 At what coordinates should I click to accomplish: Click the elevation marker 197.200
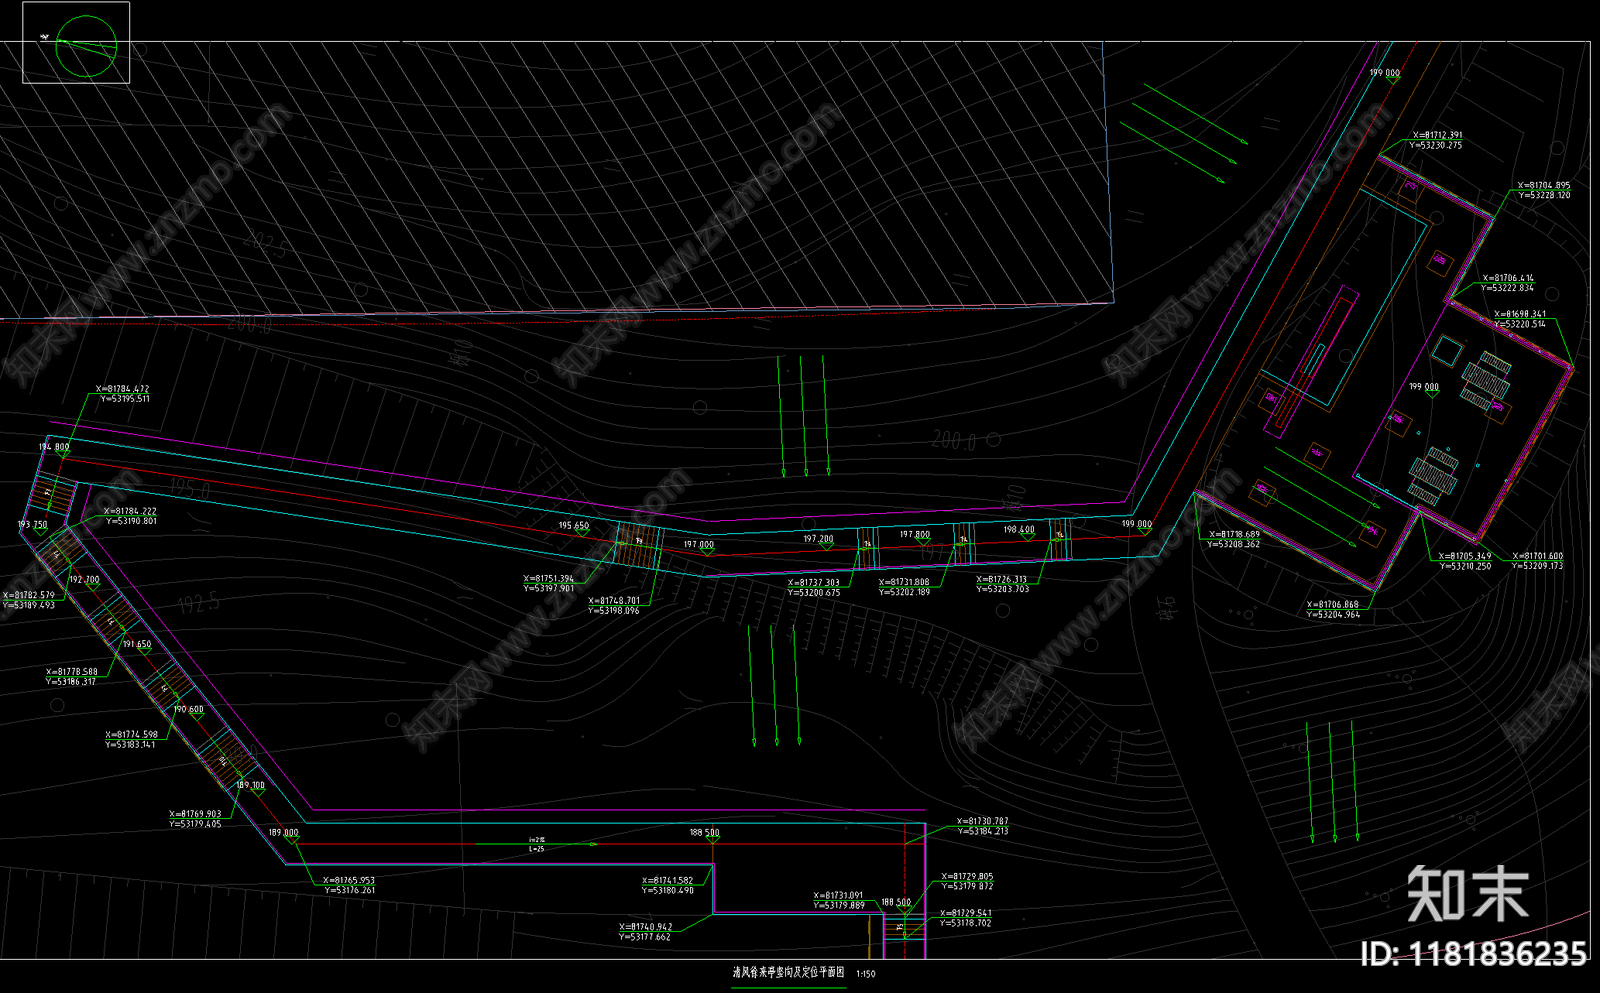(x=818, y=539)
